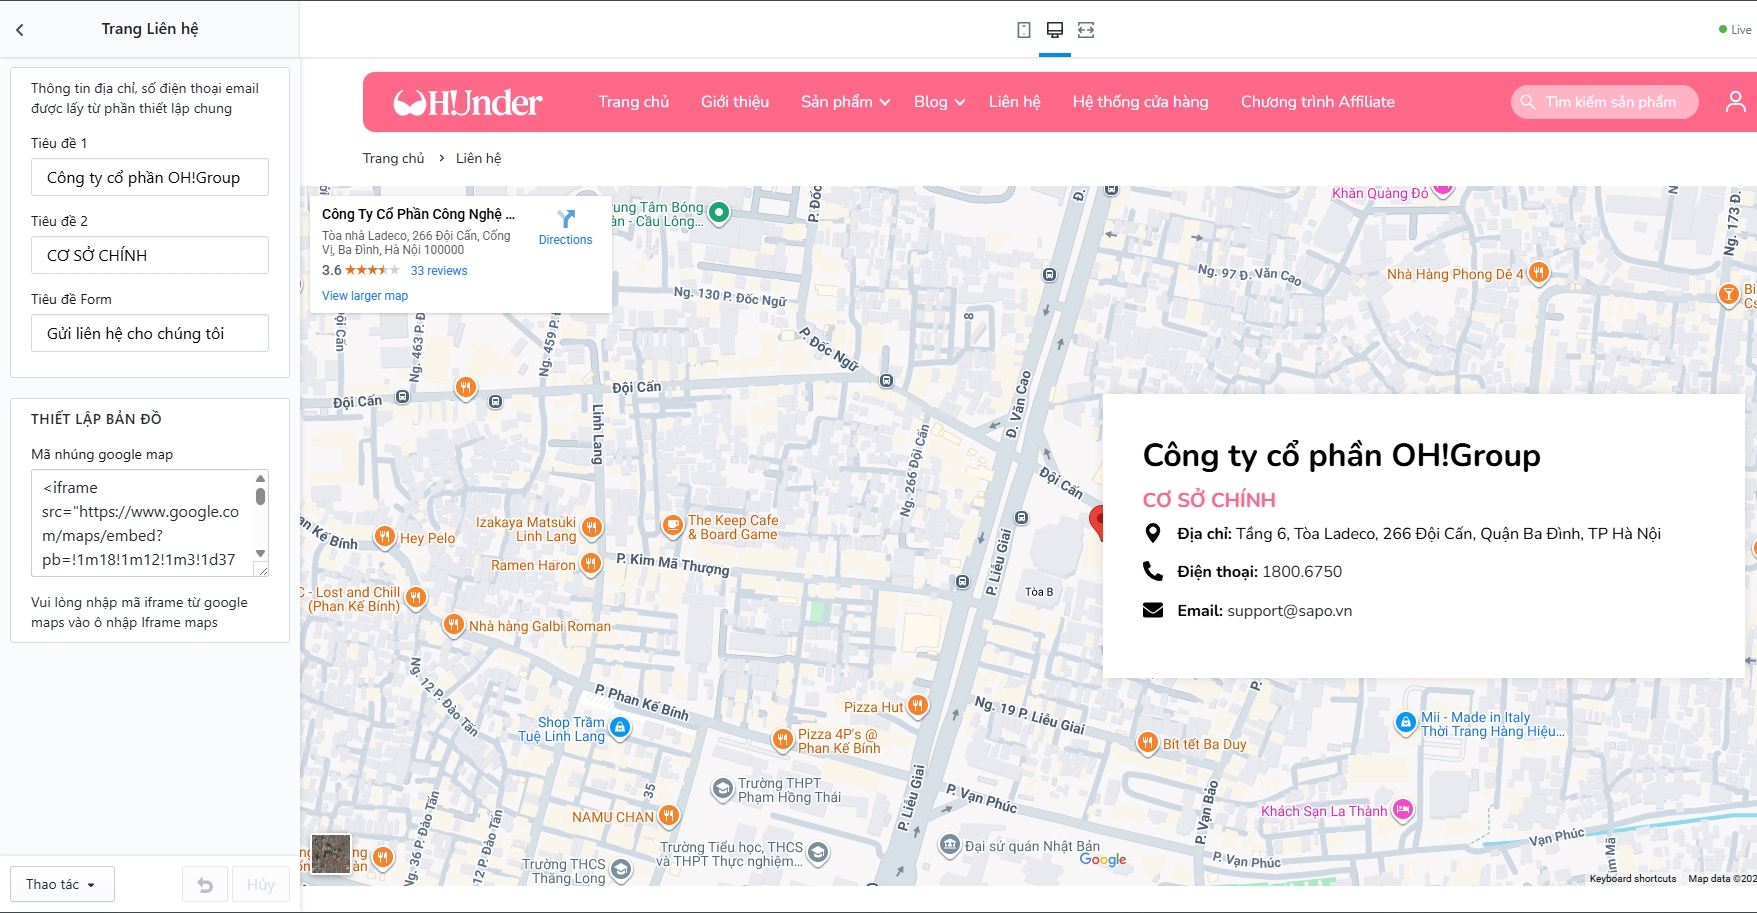
Task: Click the Mii - Made in Italy shop pin
Action: click(x=1406, y=721)
